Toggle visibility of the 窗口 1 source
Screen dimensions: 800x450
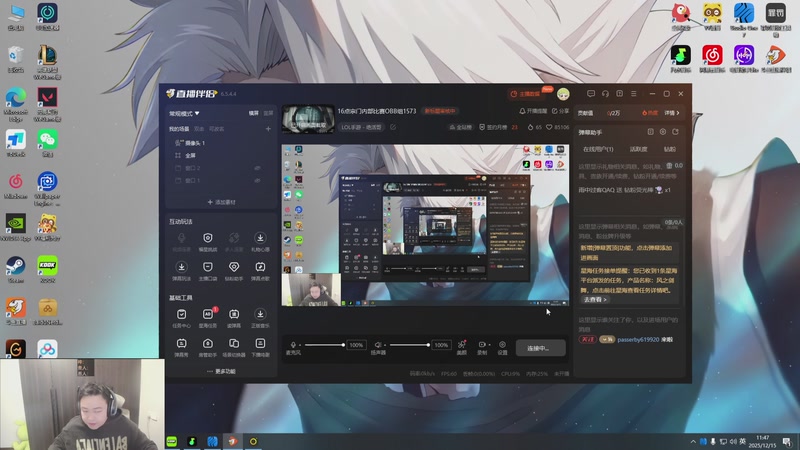tap(258, 180)
